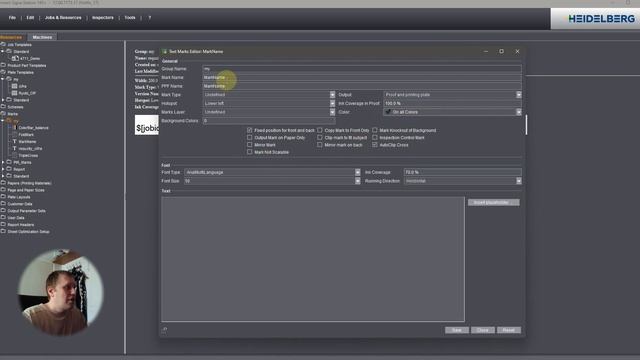640x360 pixels.
Task: Click the small icon at dialog bottom-left
Action: click(164, 330)
